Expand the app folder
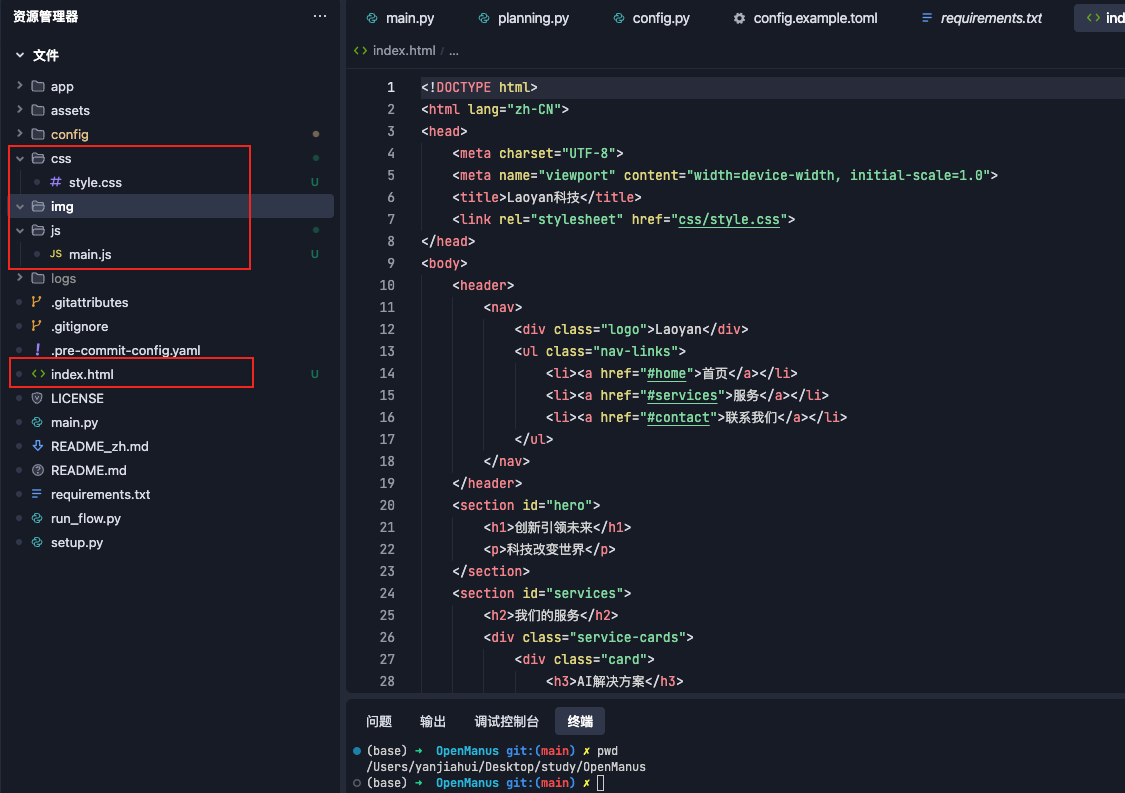 [x=20, y=86]
